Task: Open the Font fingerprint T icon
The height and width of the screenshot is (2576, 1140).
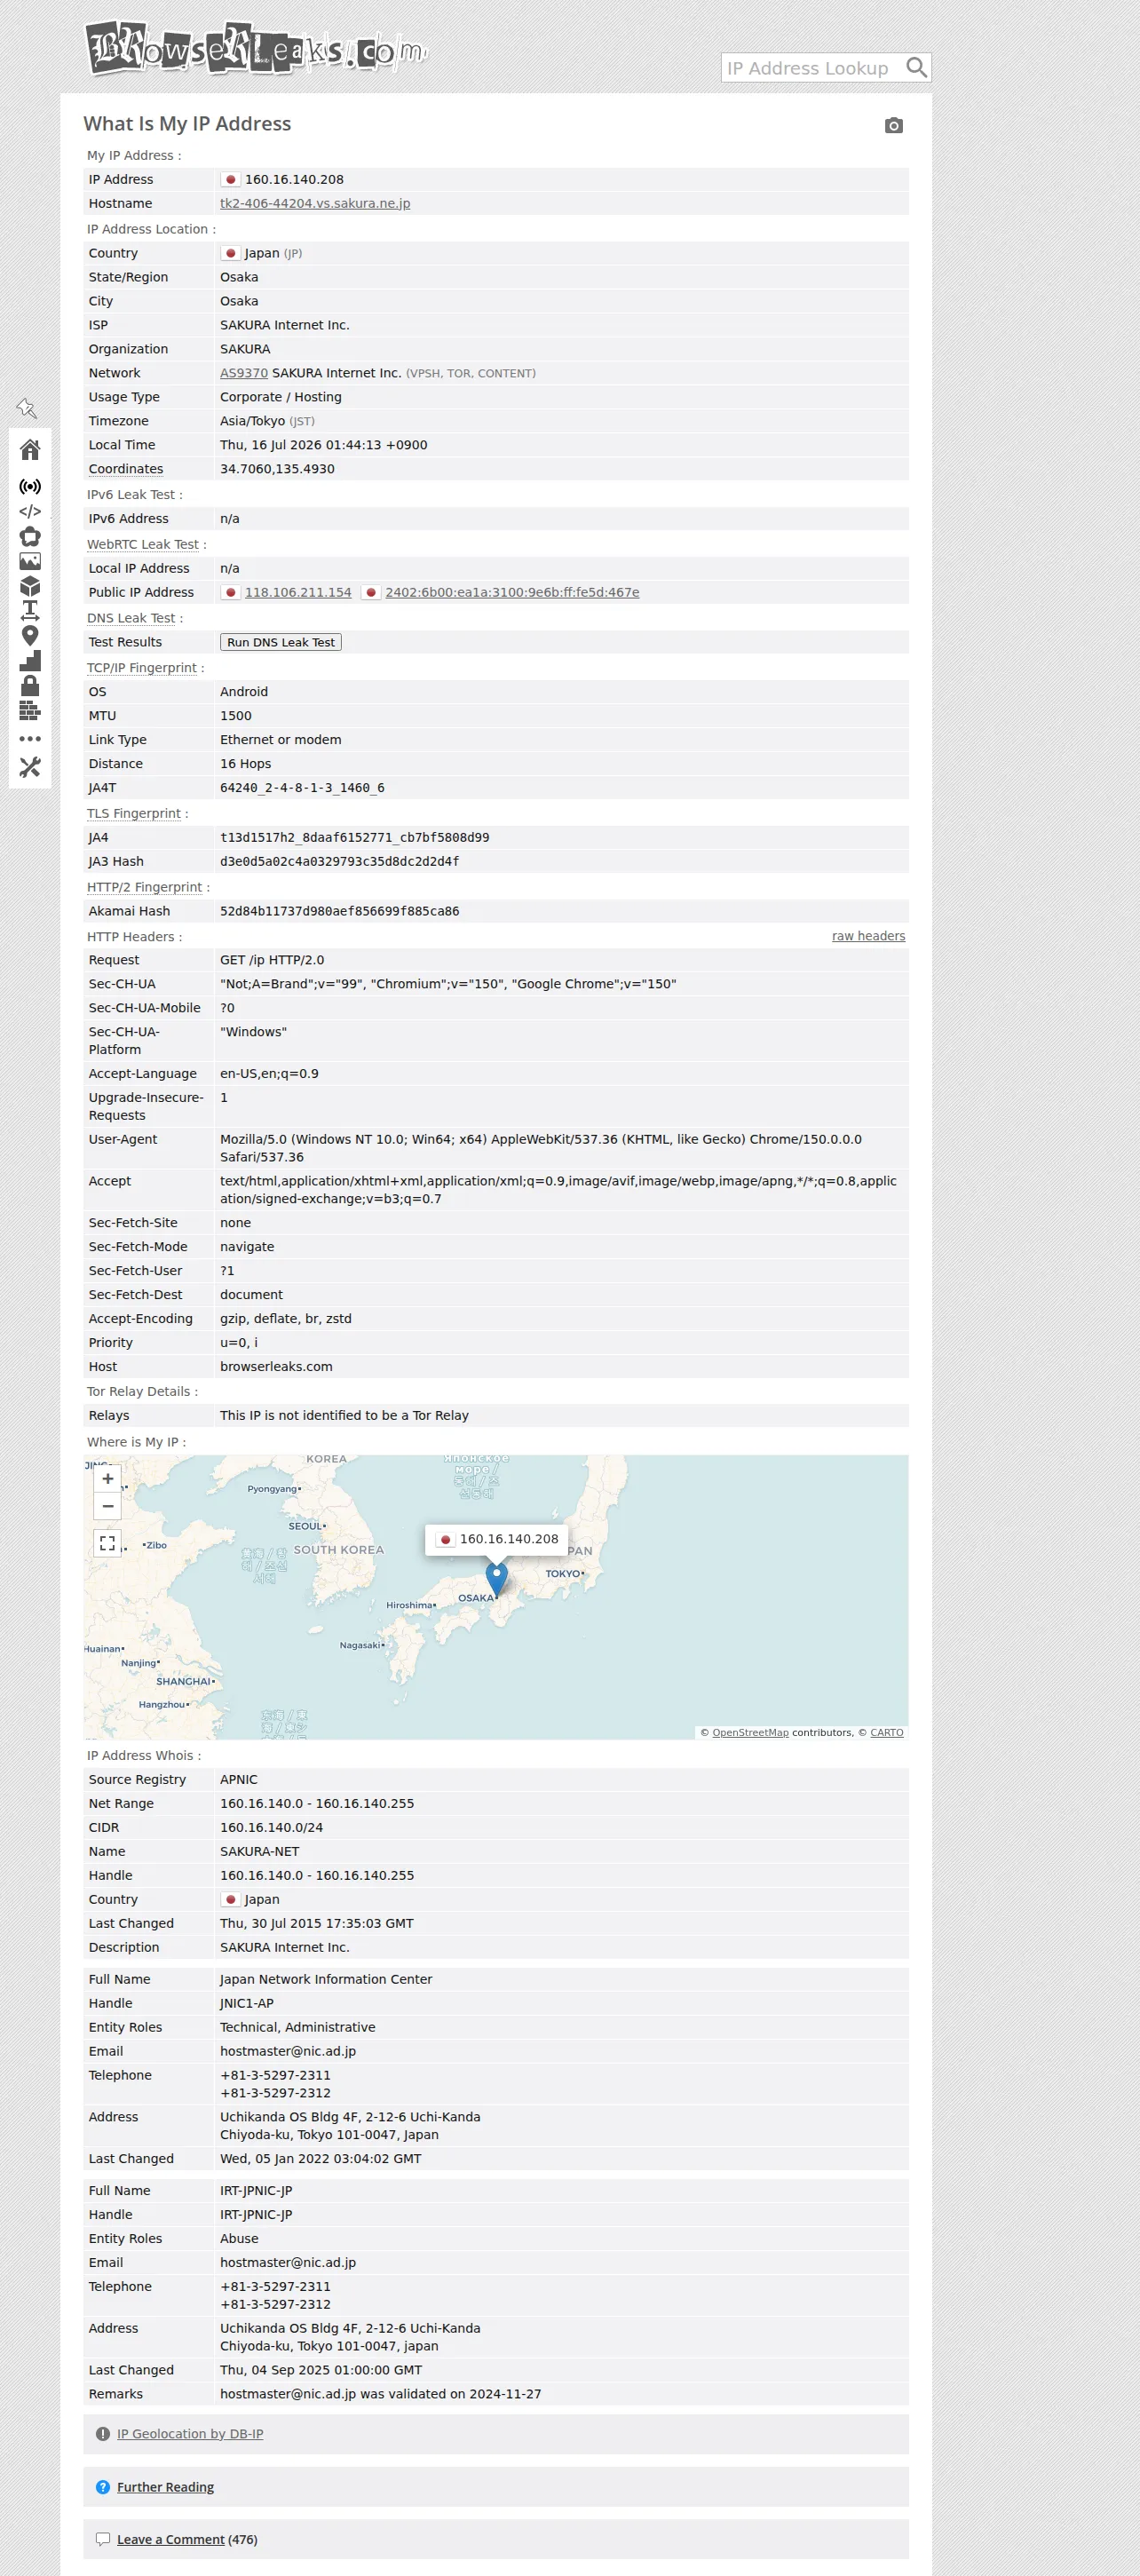Action: click(30, 611)
